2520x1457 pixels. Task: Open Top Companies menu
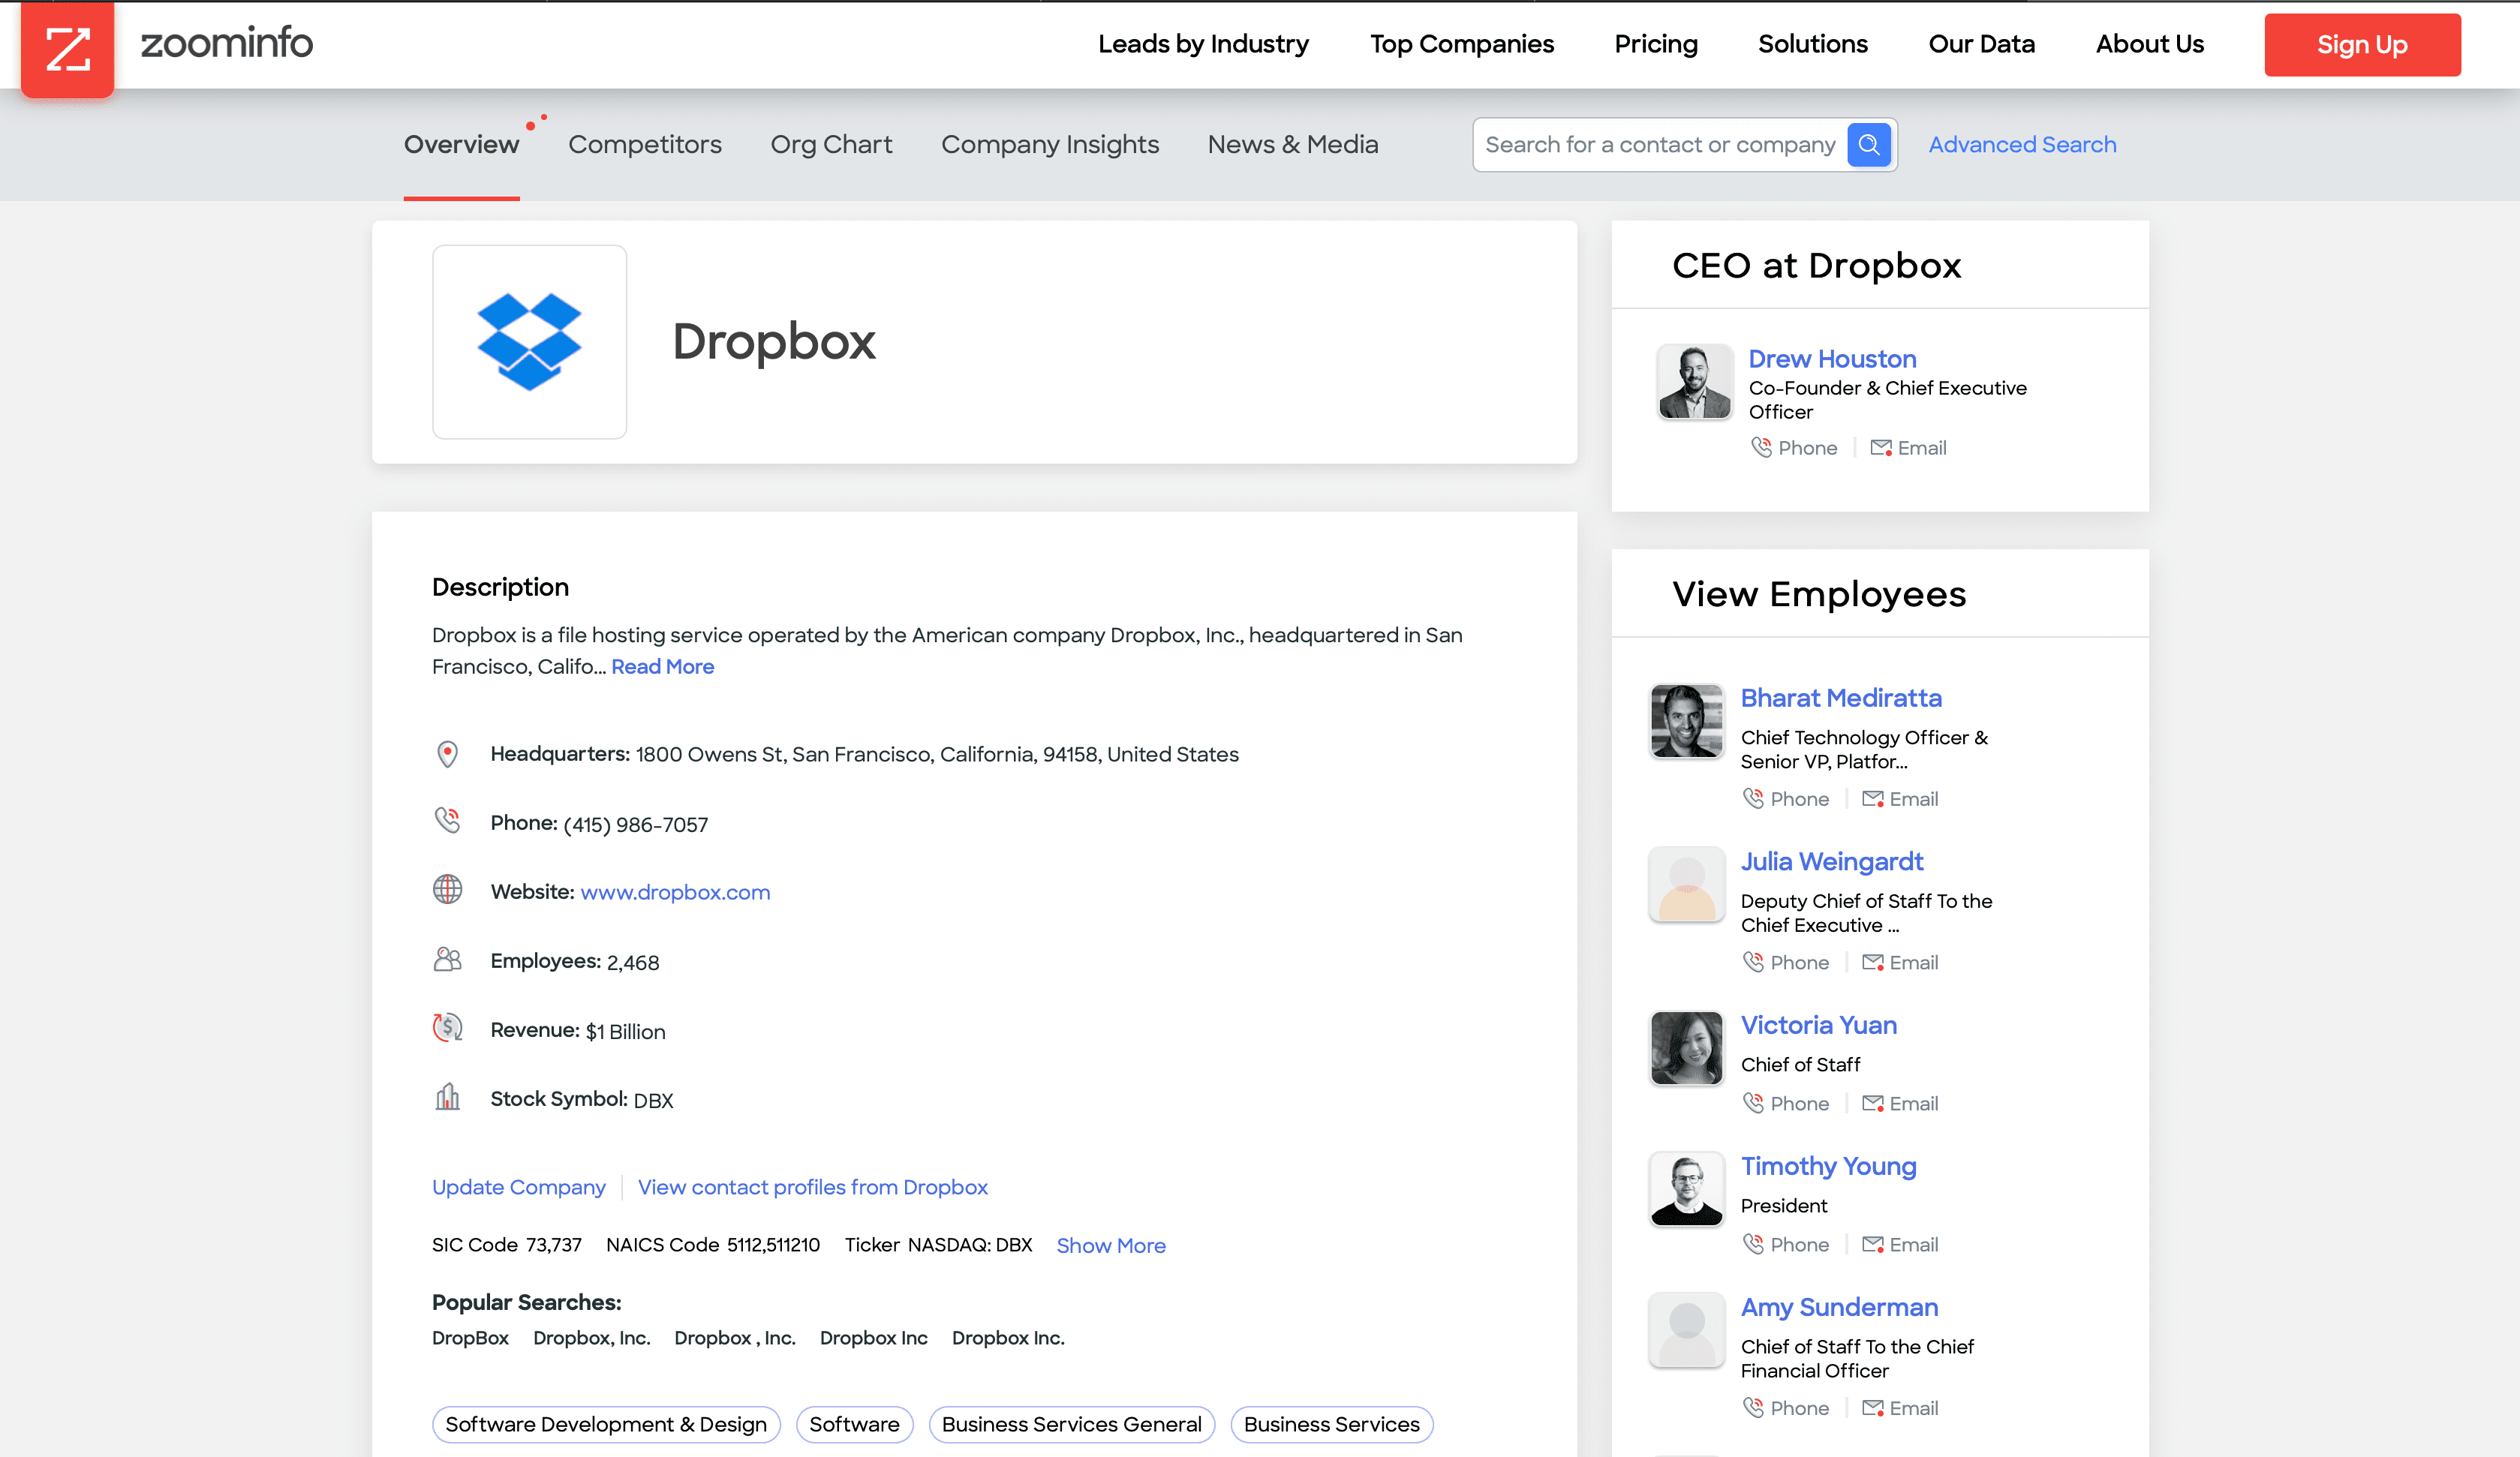click(x=1461, y=44)
